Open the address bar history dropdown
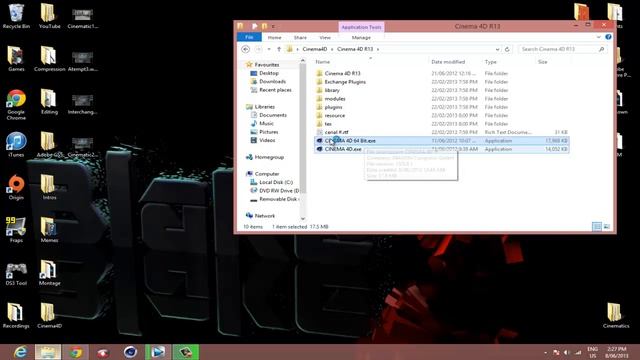Screen dimensions: 640x360 (497, 49)
